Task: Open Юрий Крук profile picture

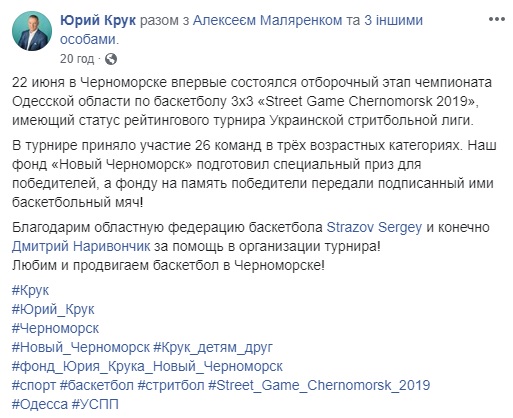Action: pyautogui.click(x=32, y=31)
